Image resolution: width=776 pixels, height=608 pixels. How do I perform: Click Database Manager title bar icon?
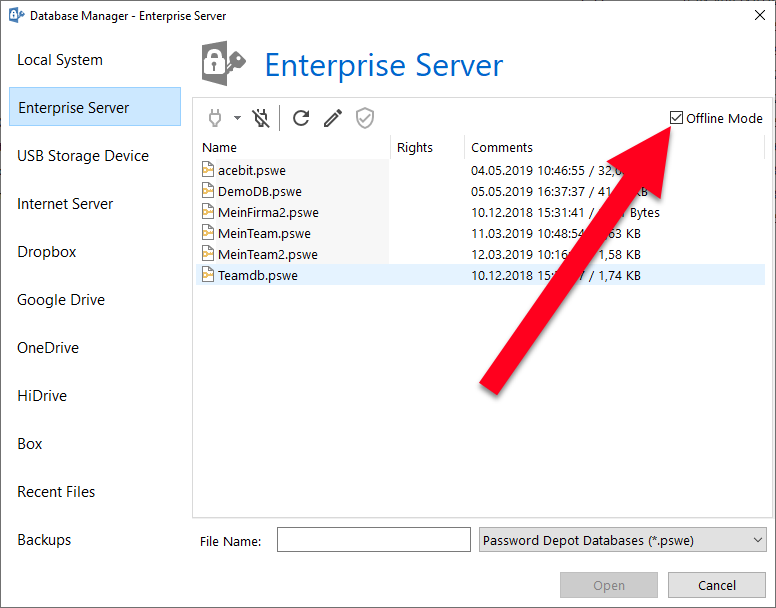[x=16, y=15]
